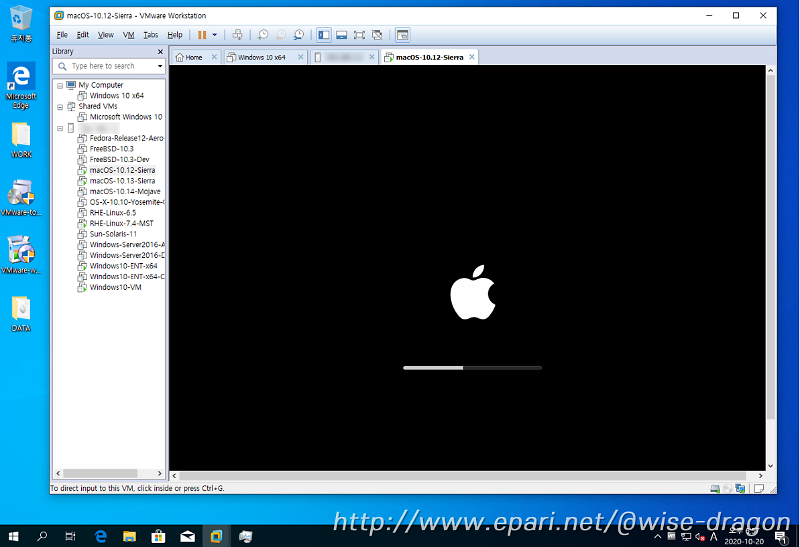The width and height of the screenshot is (800, 547).
Task: Click the library scroll right arrow
Action: point(160,474)
